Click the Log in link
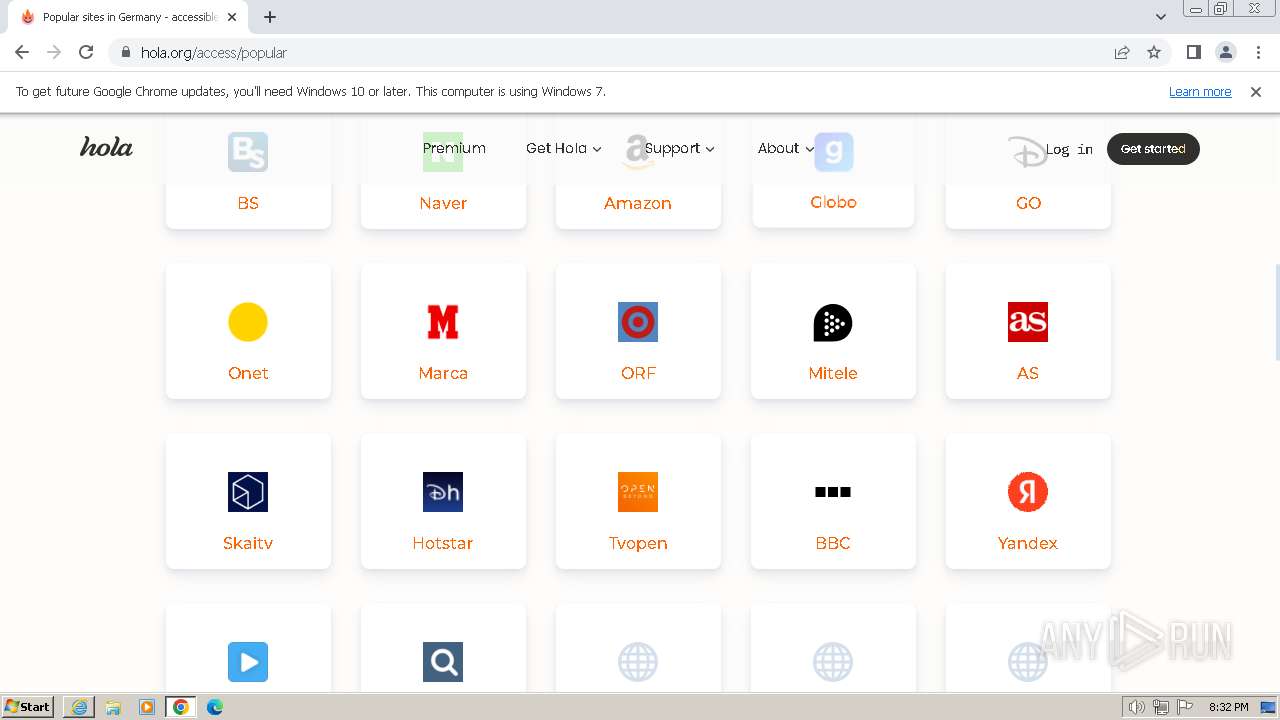 click(x=1069, y=149)
